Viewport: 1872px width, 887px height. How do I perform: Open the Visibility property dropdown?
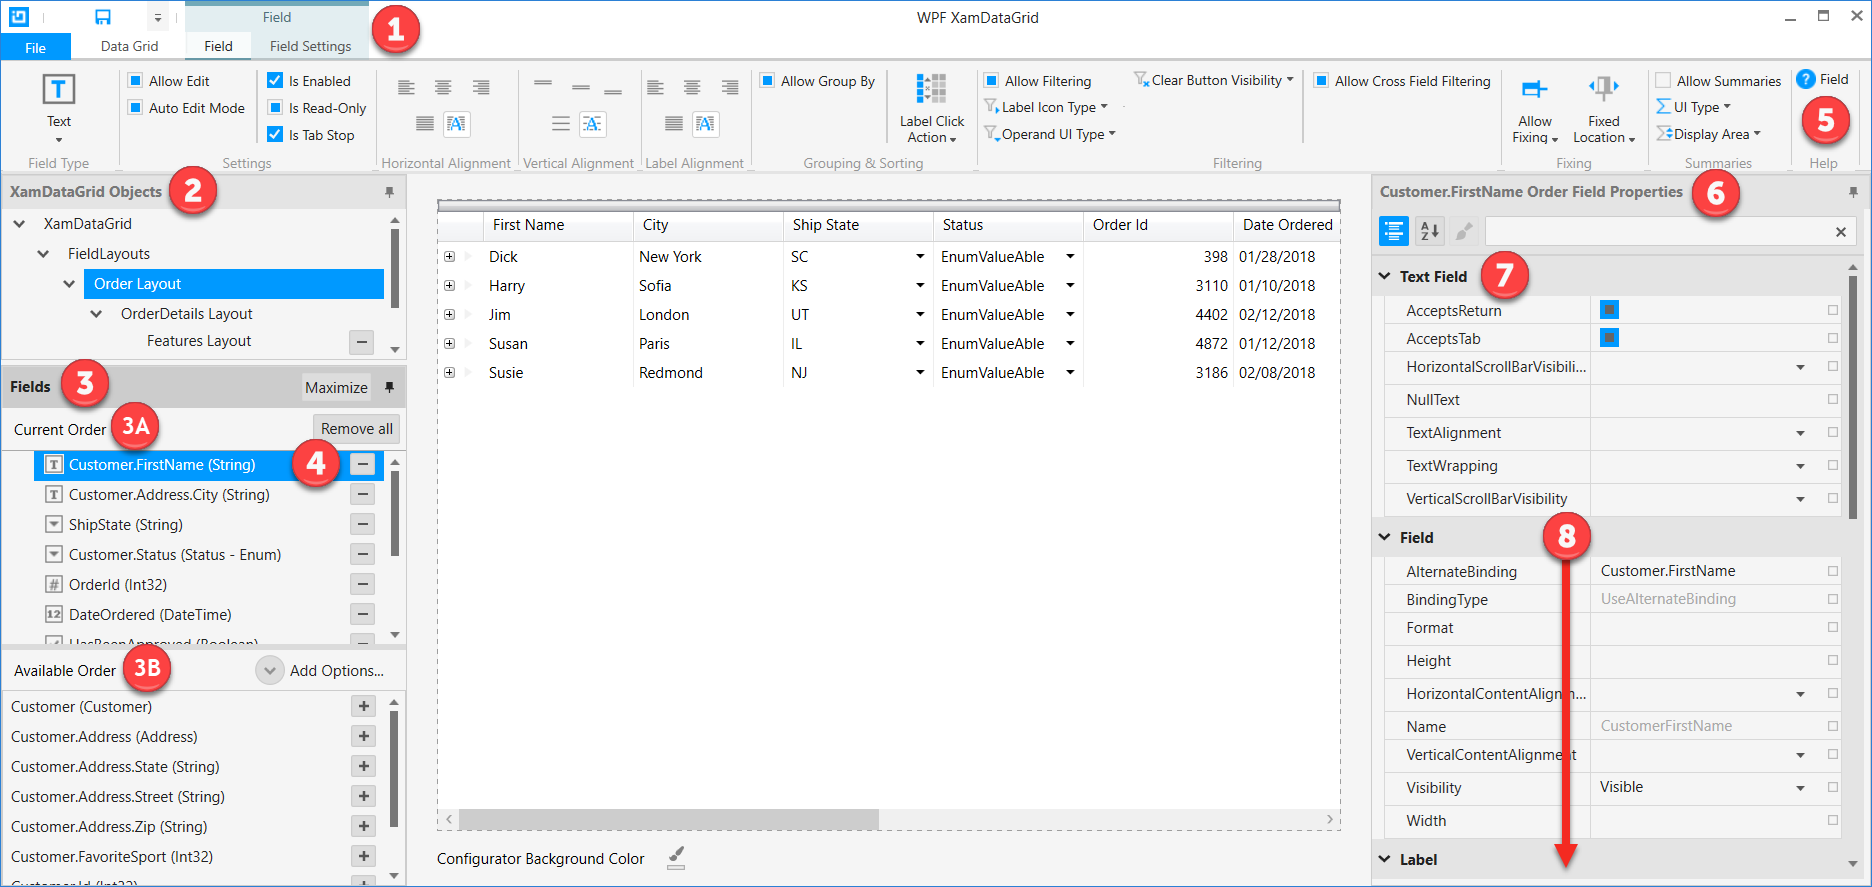(1800, 788)
